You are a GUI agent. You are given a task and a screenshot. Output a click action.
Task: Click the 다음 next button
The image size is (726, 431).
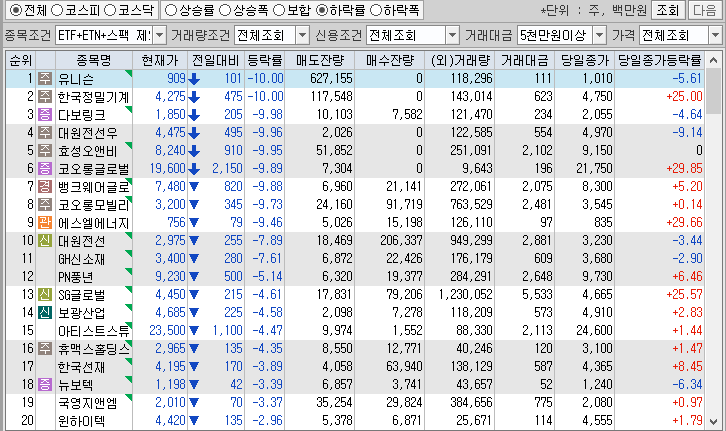coord(704,10)
